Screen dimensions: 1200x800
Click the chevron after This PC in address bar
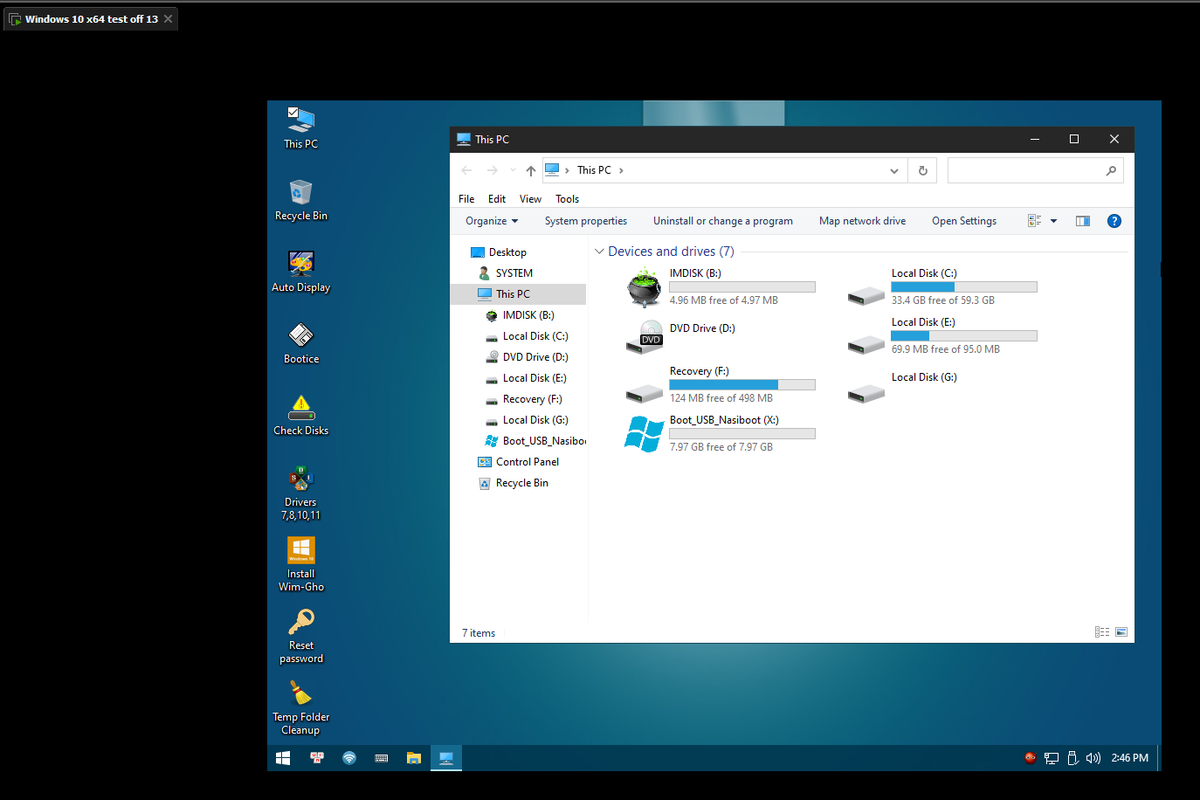pyautogui.click(x=621, y=171)
